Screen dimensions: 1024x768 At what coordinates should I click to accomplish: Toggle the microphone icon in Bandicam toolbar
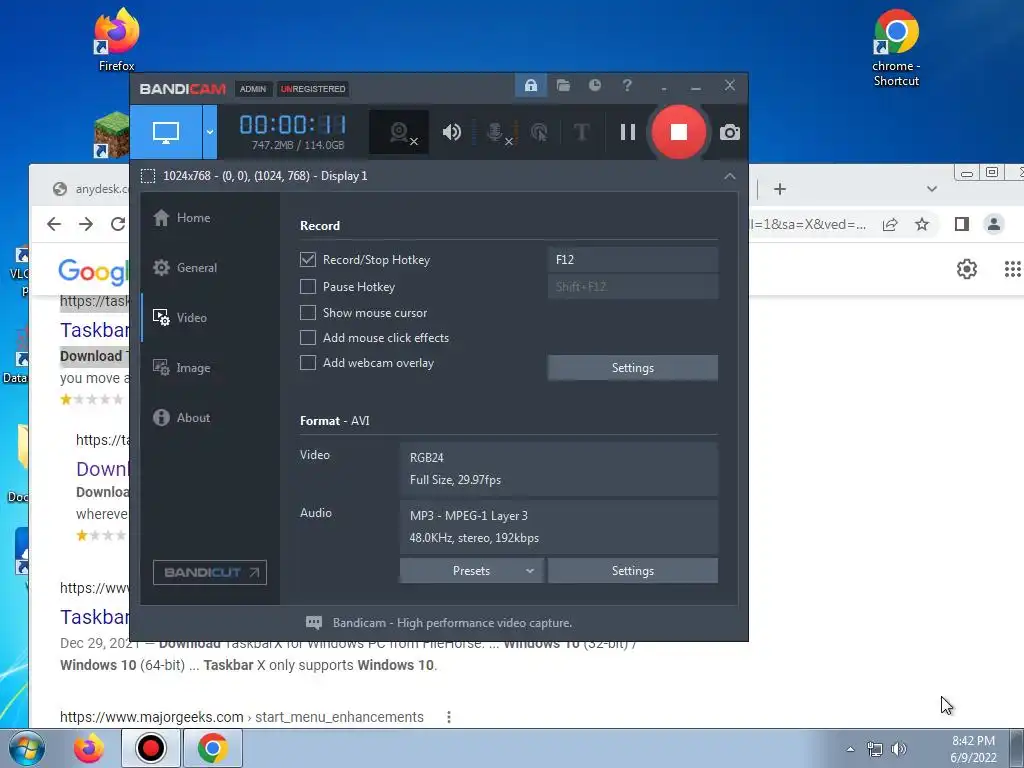click(x=498, y=133)
